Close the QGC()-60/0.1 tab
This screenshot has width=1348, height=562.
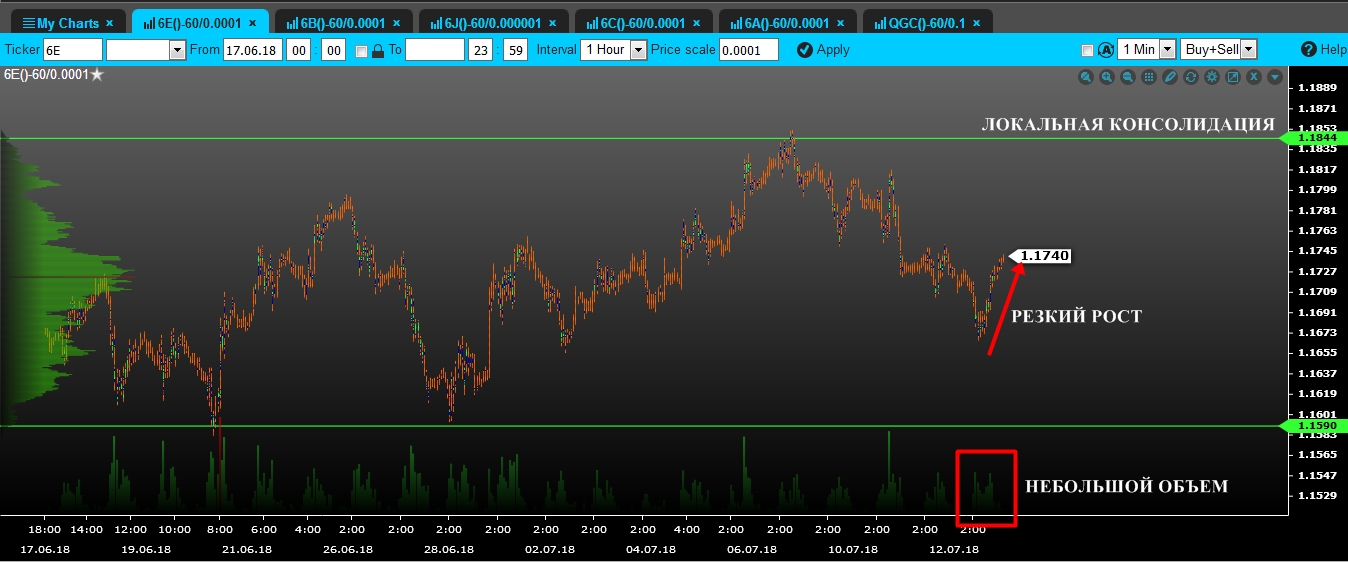tap(975, 22)
